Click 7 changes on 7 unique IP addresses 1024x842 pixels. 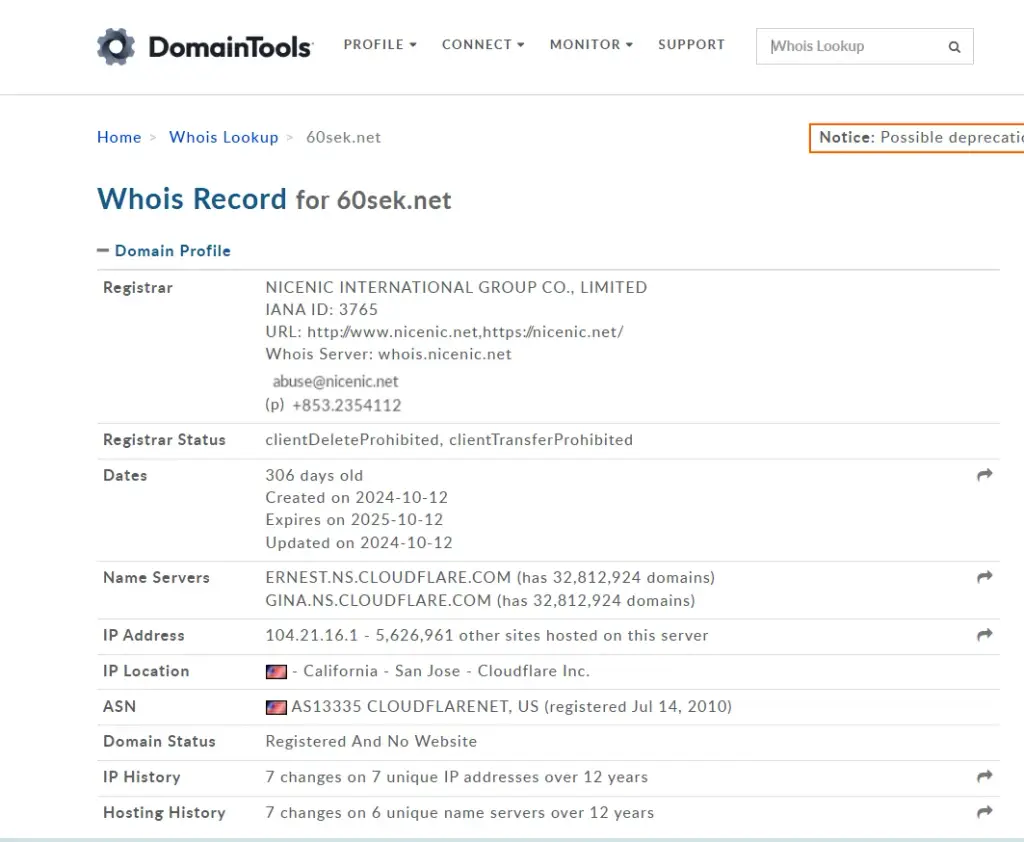coord(456,777)
